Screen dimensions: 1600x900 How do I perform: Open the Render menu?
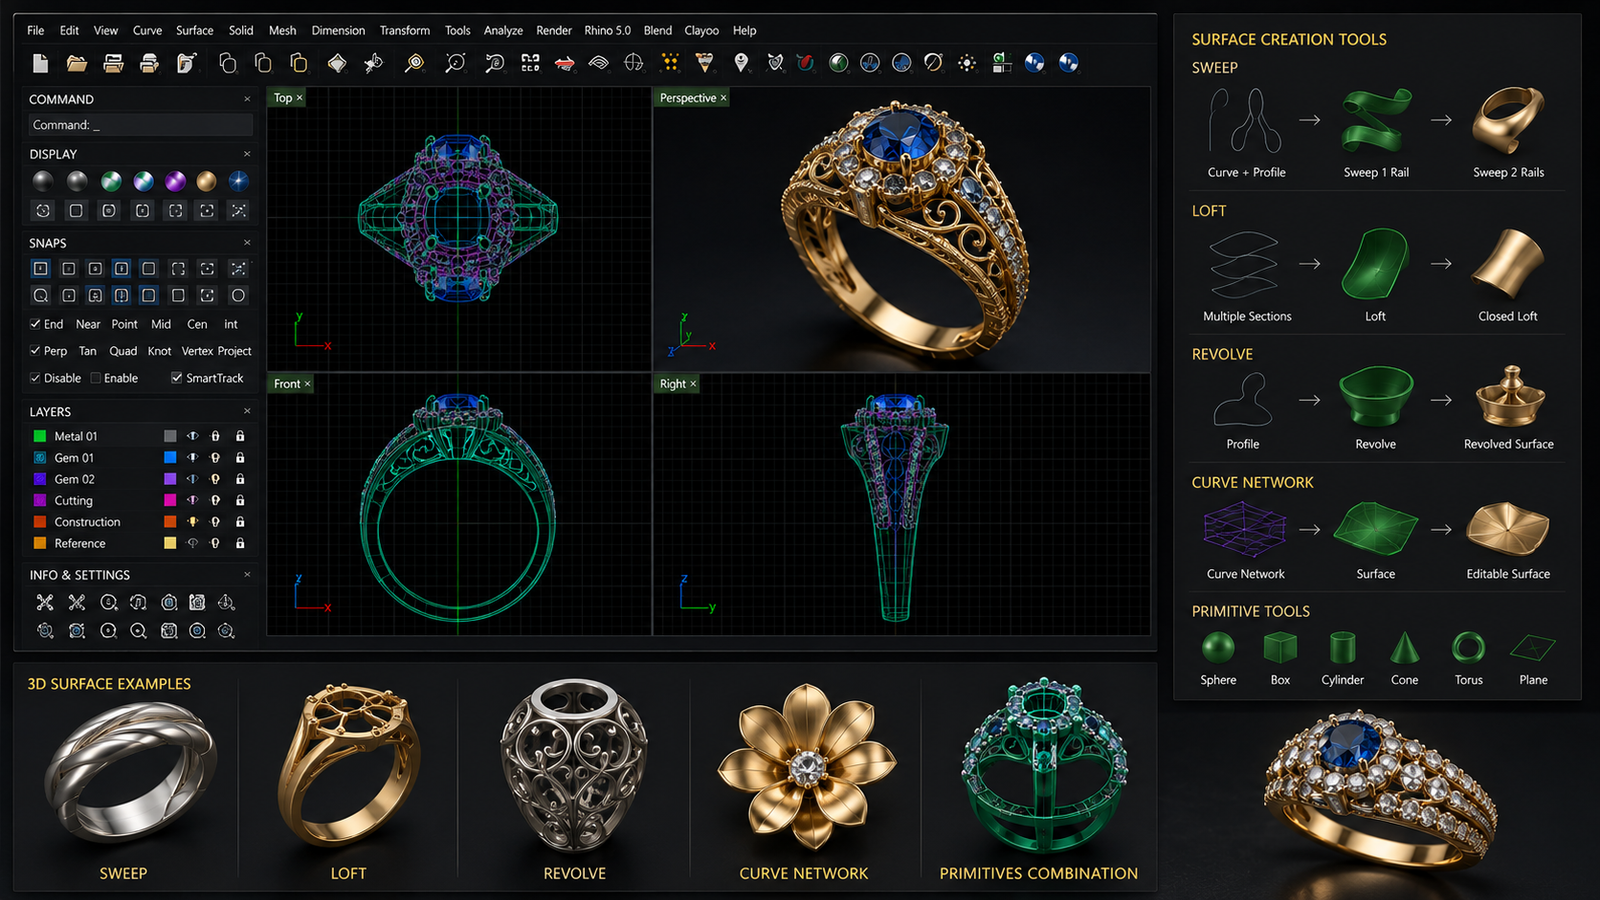tap(554, 31)
